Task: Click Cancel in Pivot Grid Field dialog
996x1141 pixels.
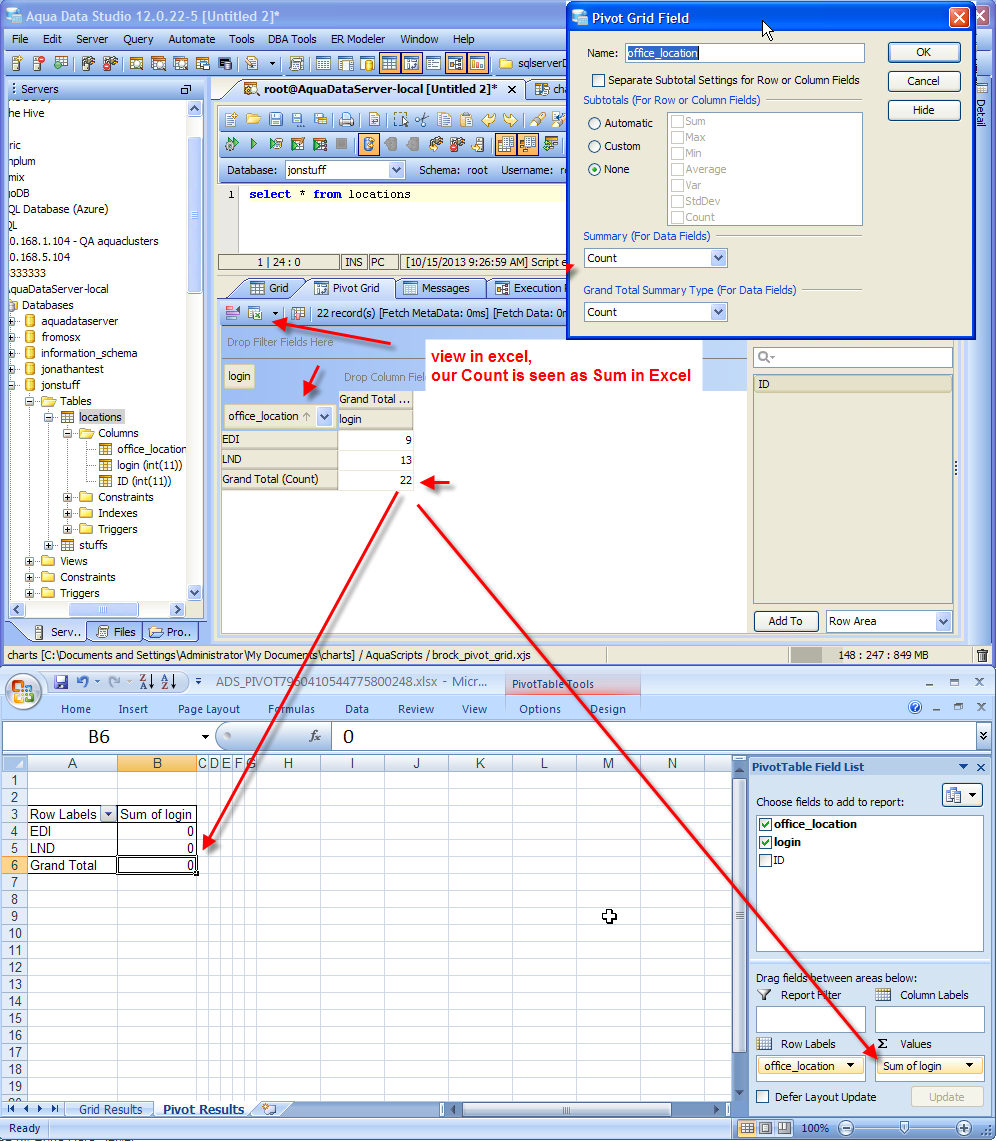Action: pyautogui.click(x=923, y=82)
